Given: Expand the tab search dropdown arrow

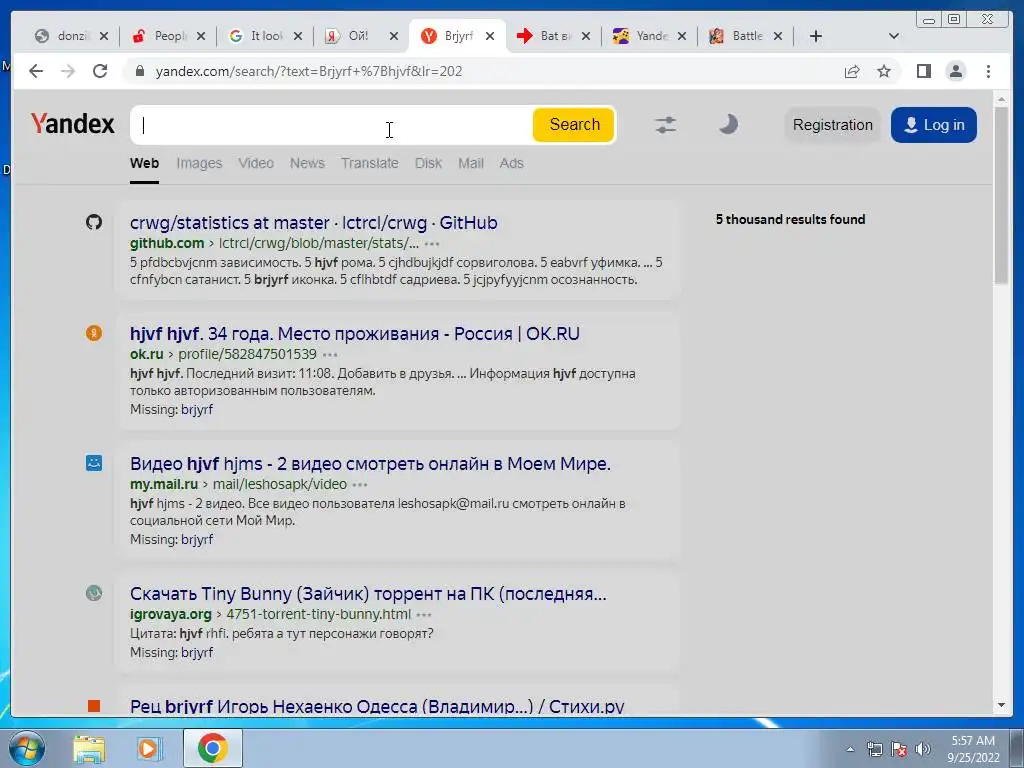Looking at the screenshot, I should 894,36.
